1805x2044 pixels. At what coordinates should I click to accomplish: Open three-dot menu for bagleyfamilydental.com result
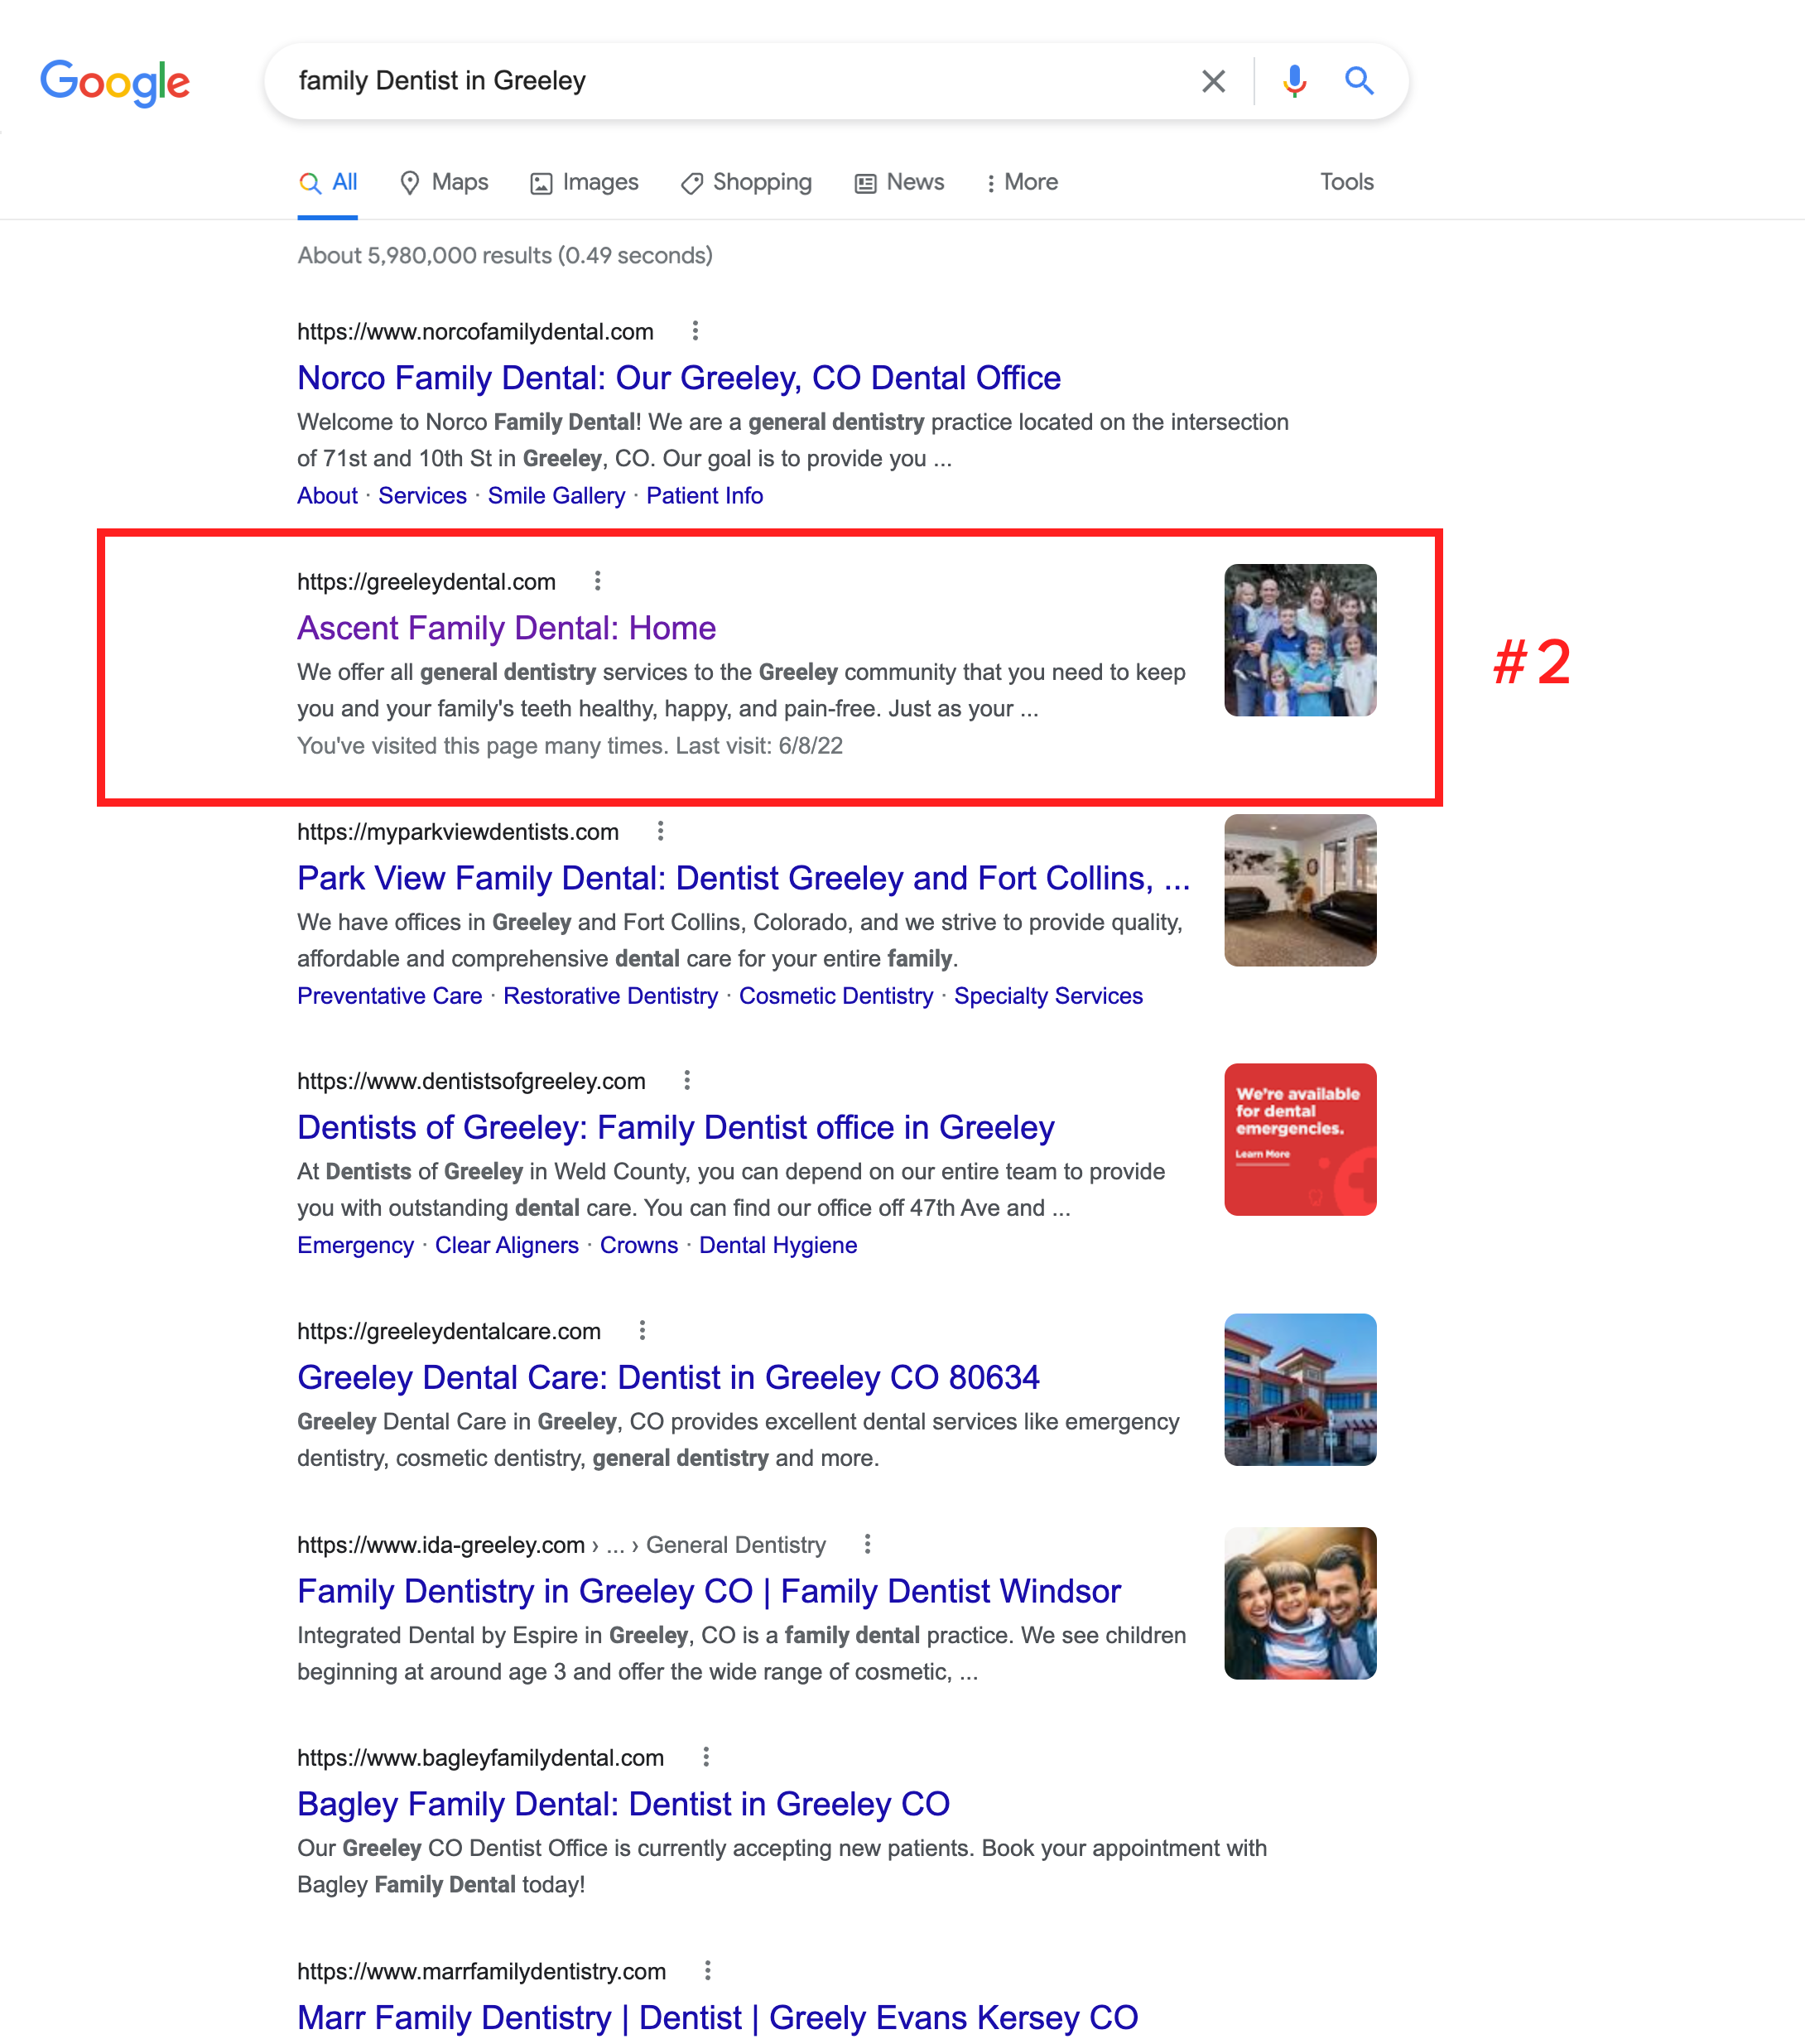(705, 1757)
